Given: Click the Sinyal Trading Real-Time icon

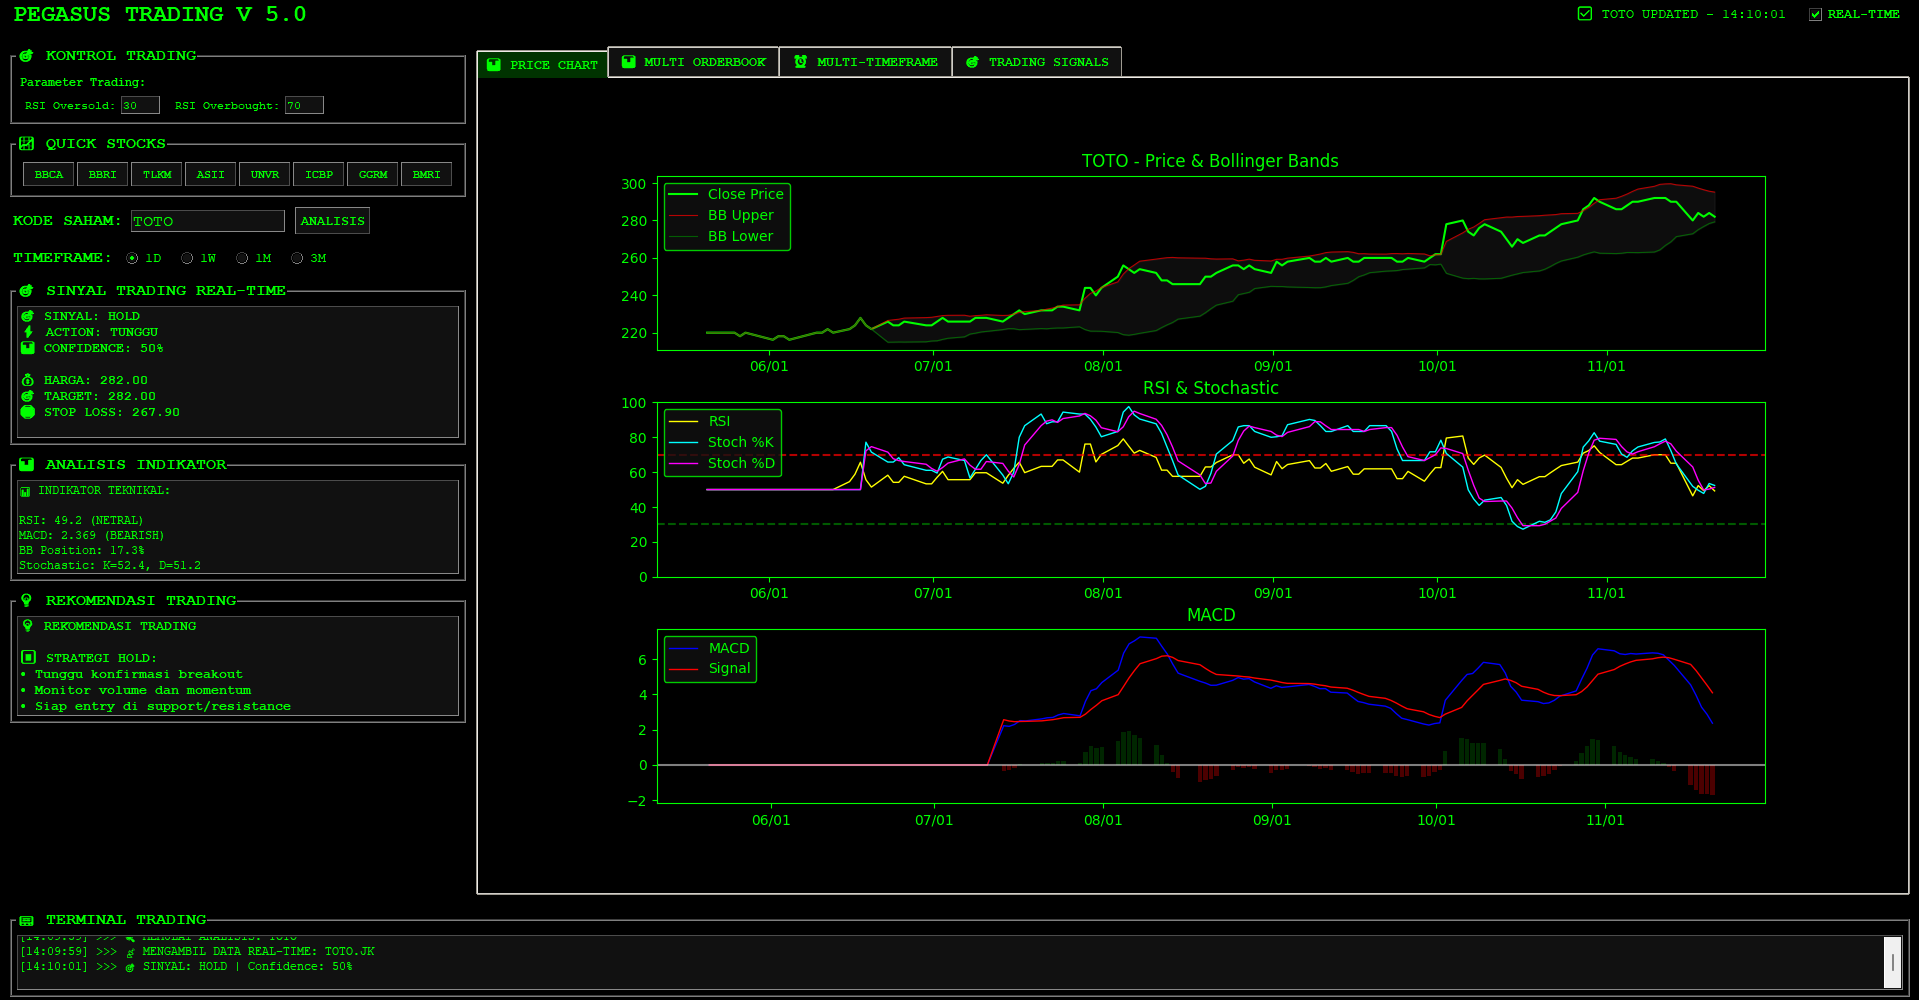Looking at the screenshot, I should click(x=26, y=291).
